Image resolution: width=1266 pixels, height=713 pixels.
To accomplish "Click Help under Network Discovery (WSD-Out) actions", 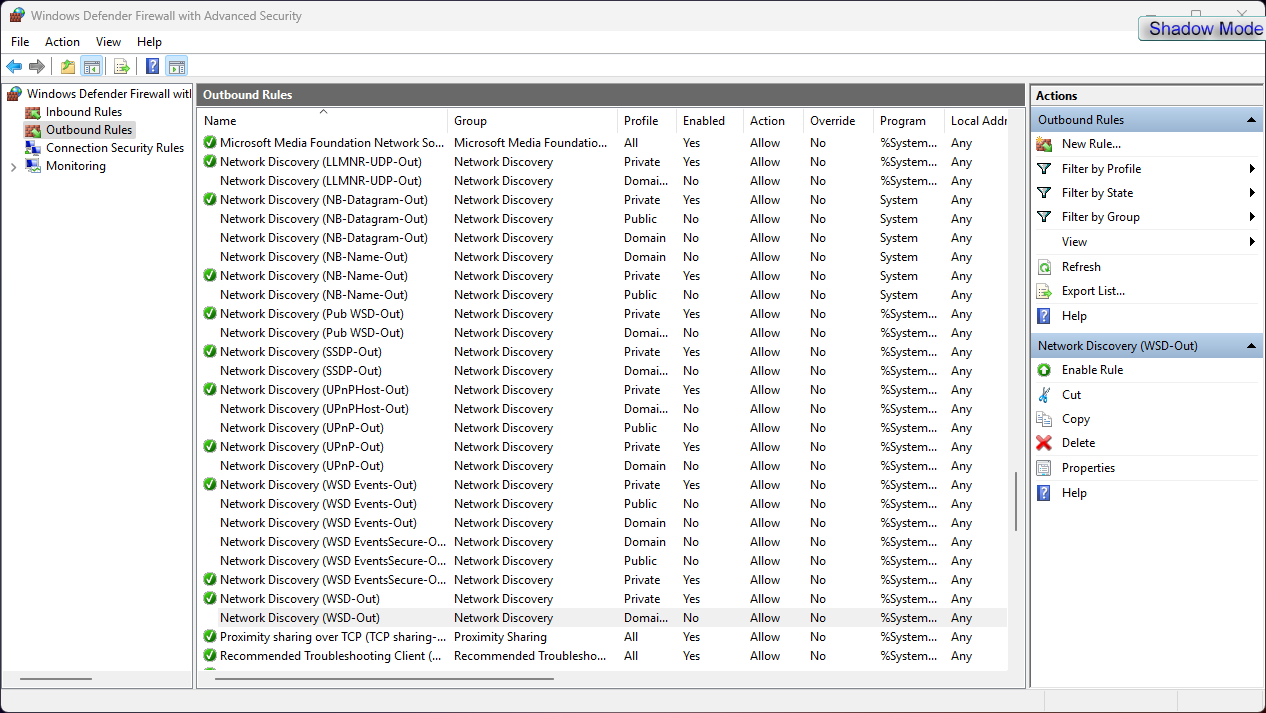I will [1074, 493].
